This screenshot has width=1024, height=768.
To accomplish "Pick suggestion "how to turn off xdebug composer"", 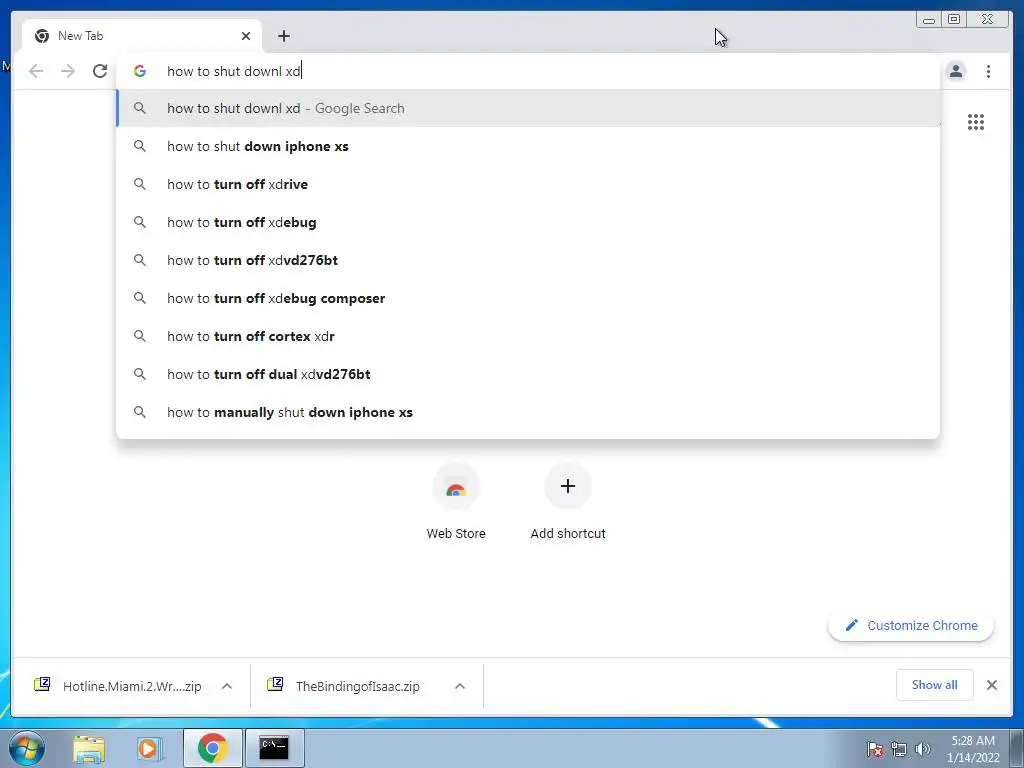I will [x=528, y=298].
